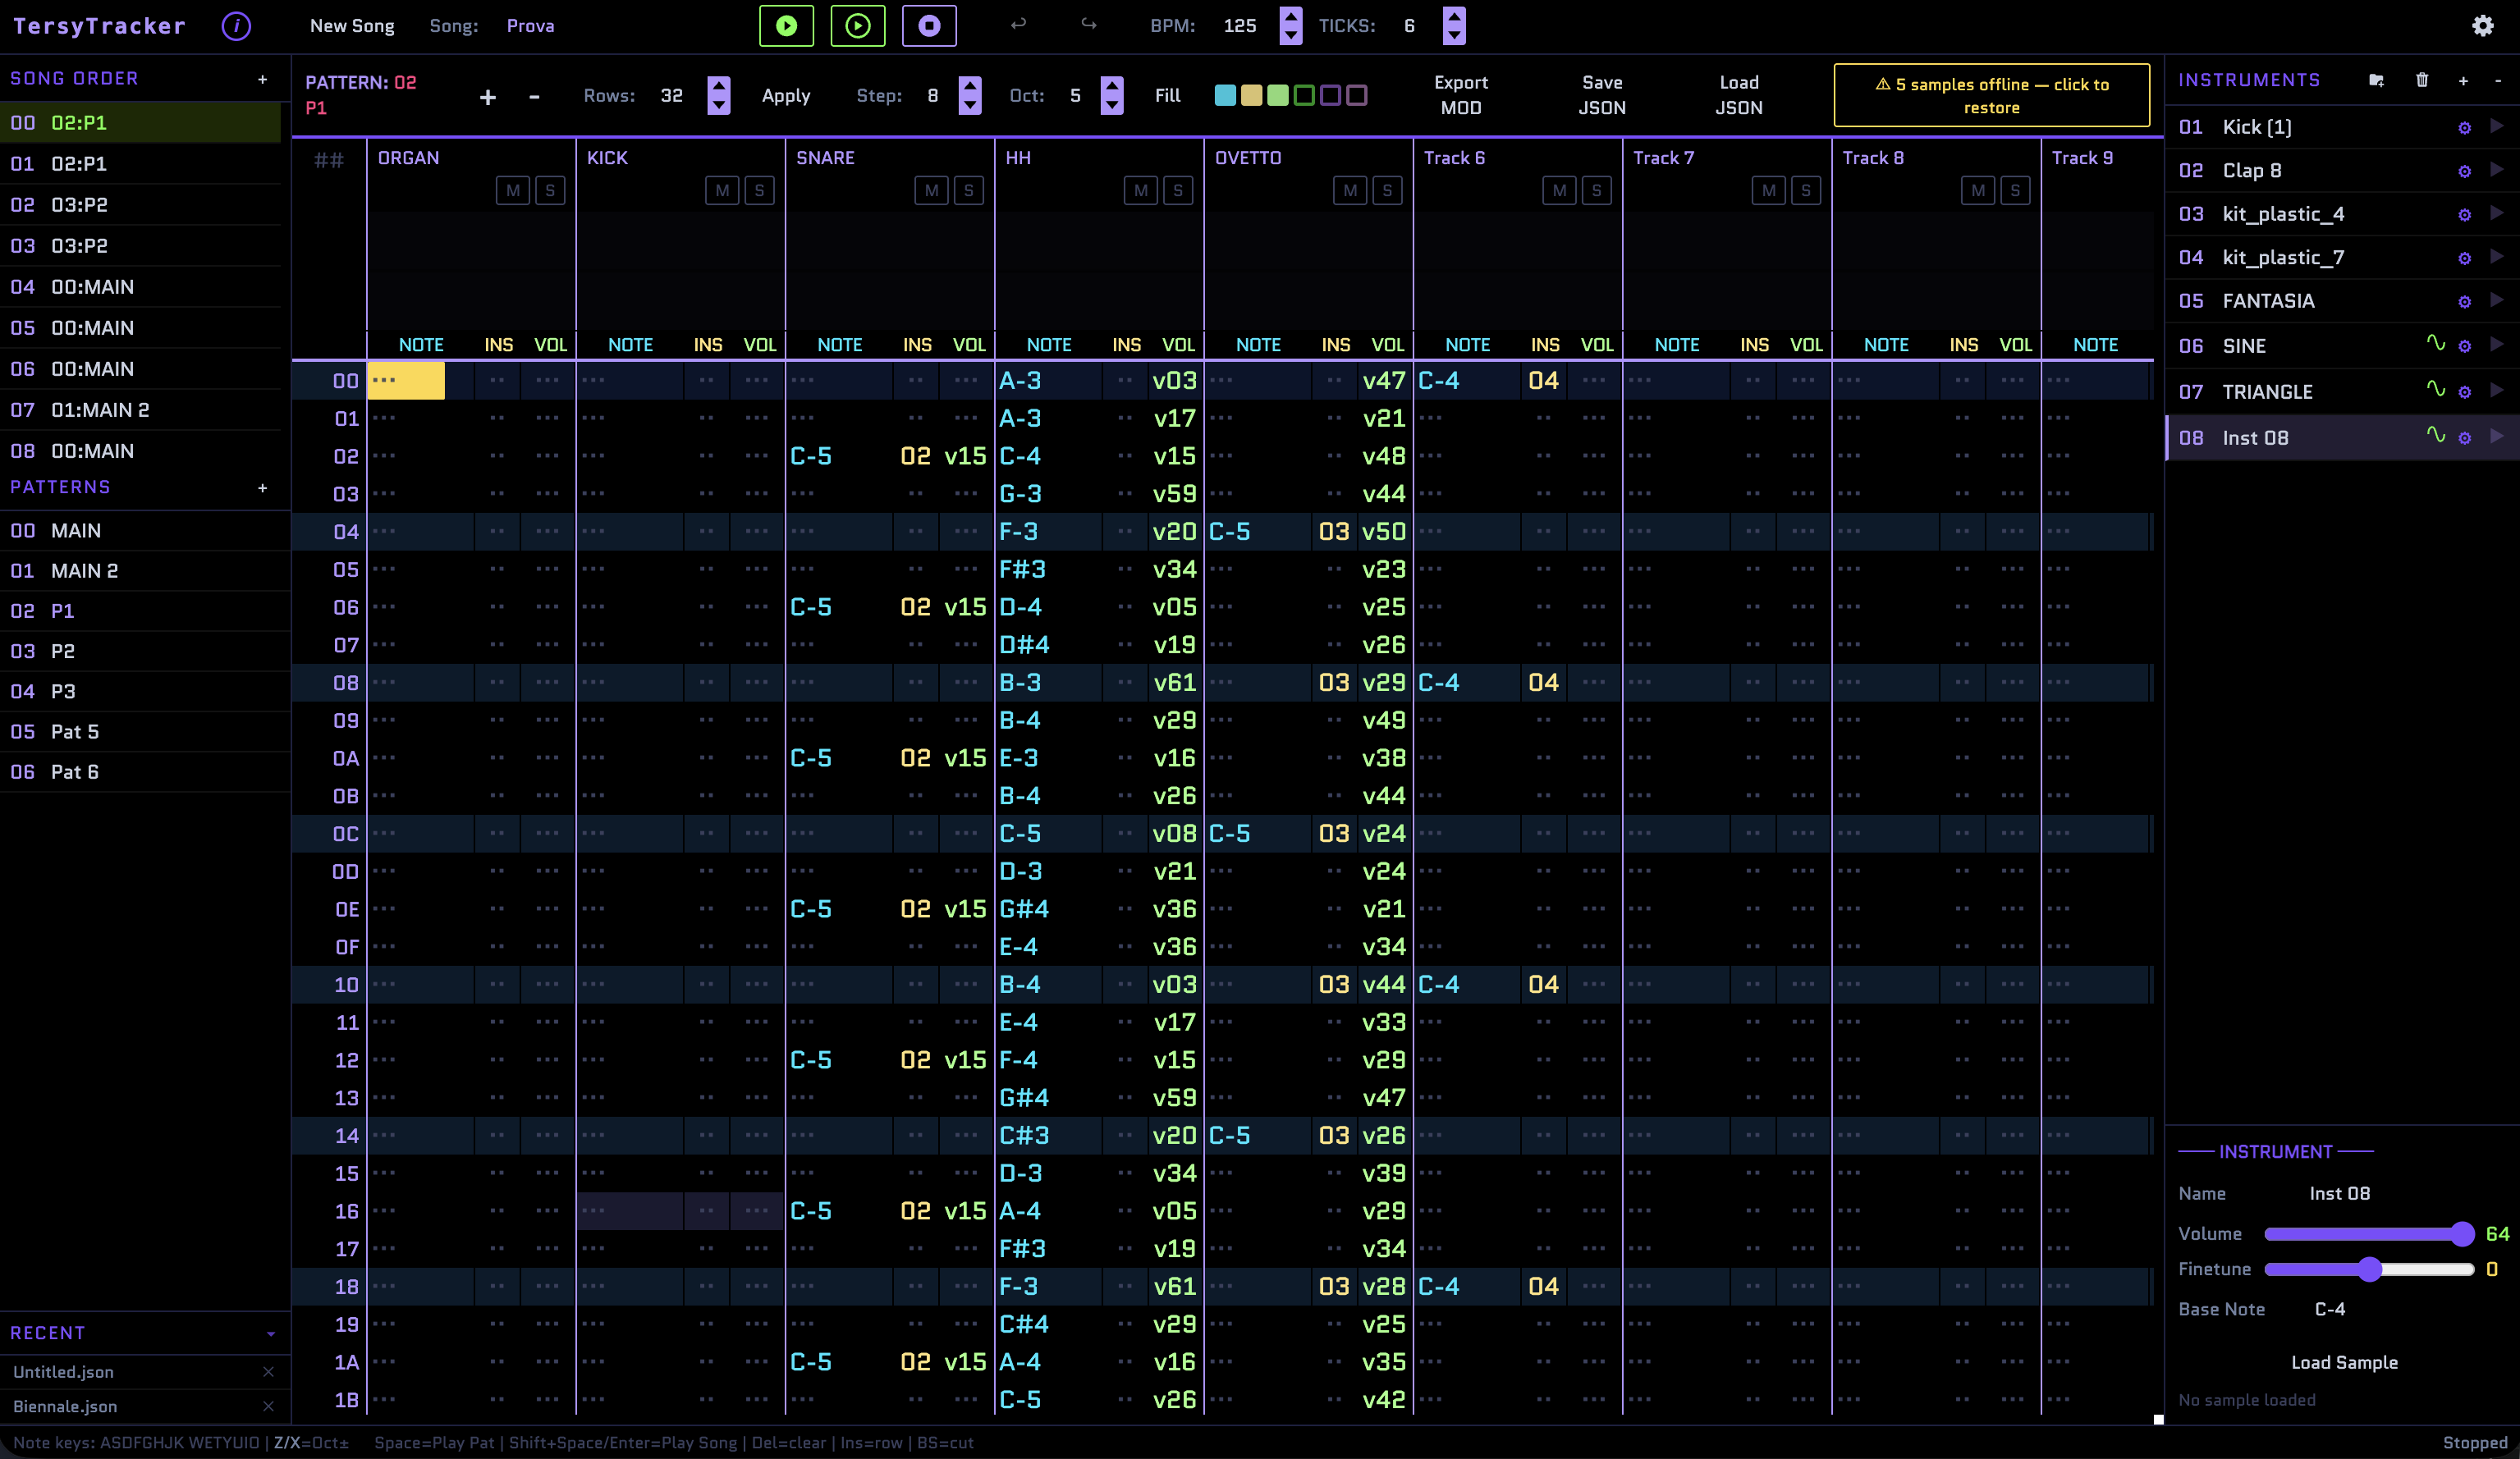Remove Untitled.json from recent files

coord(268,1372)
